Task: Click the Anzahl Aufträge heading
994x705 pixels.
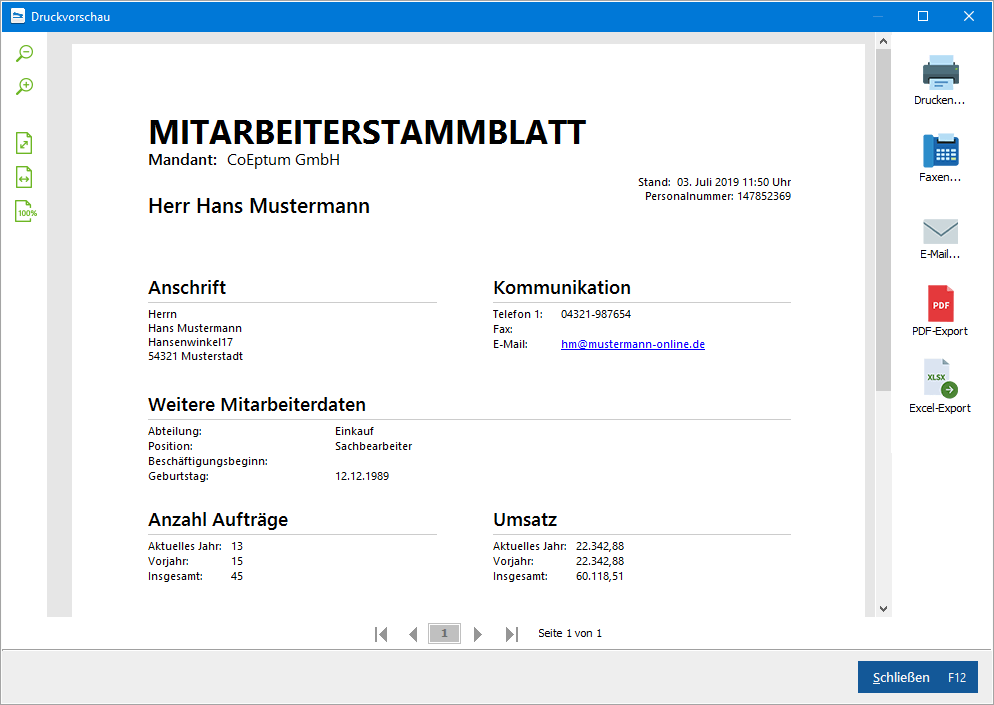Action: (x=218, y=520)
